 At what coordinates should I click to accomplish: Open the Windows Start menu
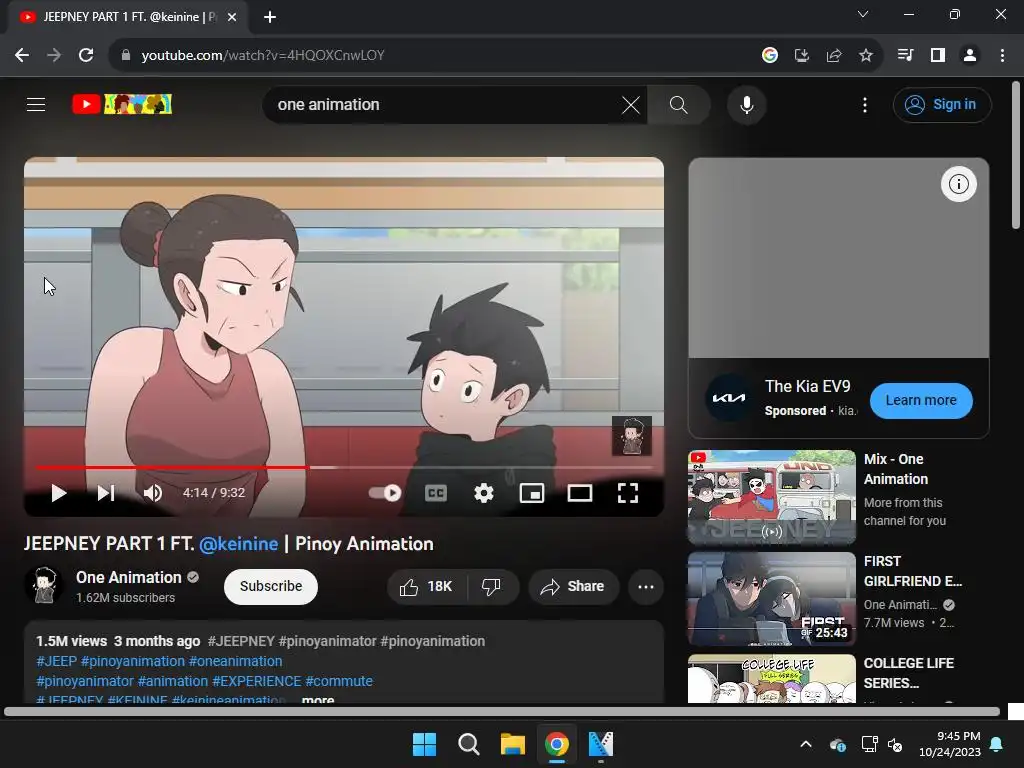424,744
